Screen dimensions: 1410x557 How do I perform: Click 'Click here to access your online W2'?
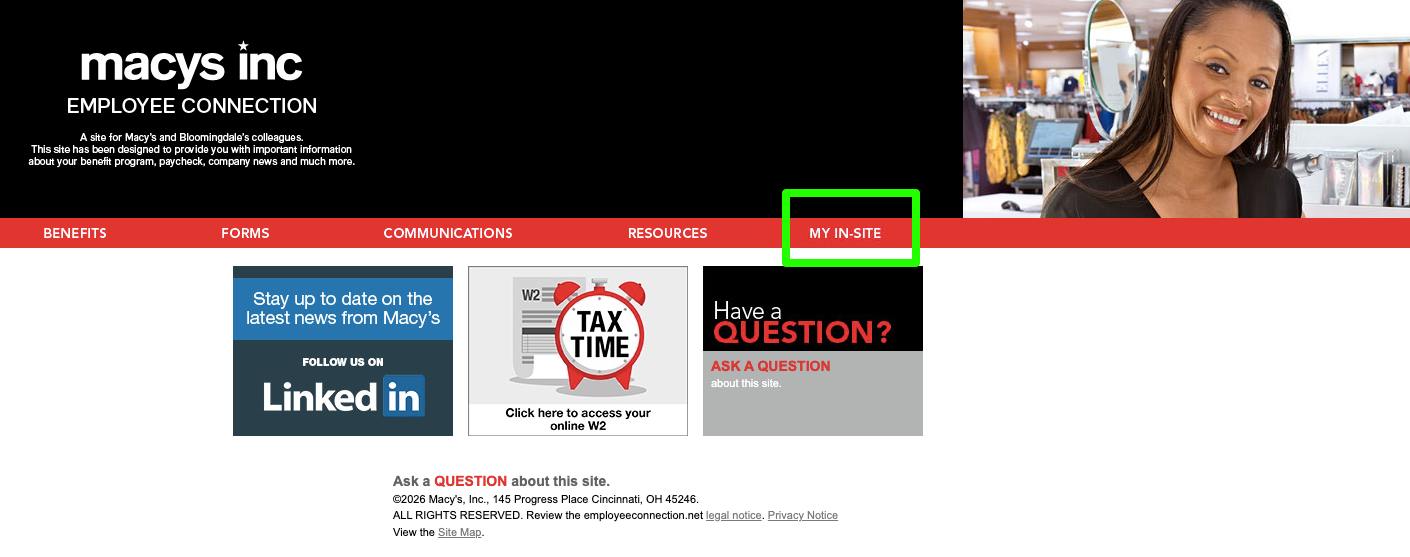point(578,419)
